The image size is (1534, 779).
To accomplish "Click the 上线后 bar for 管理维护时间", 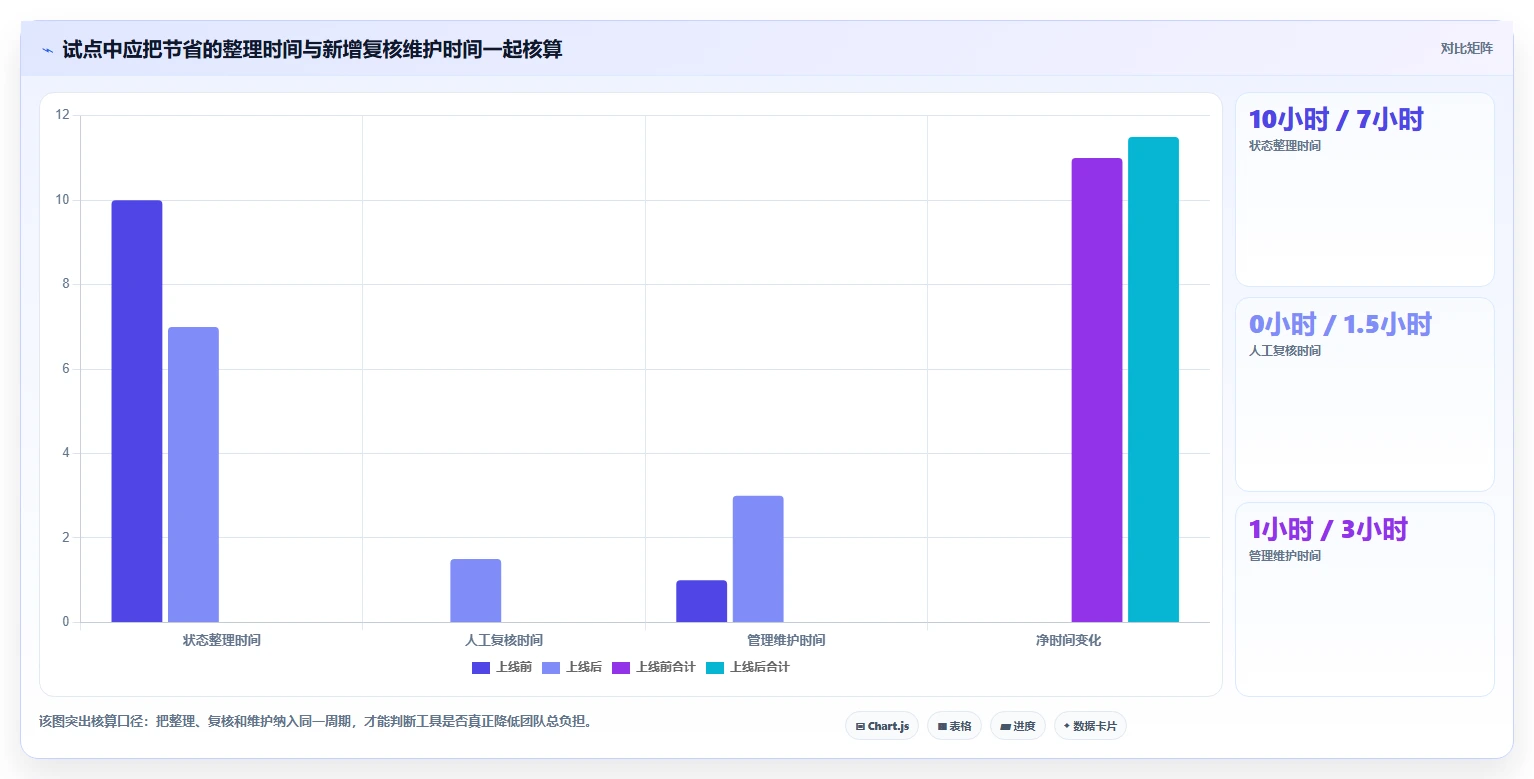I will coord(758,559).
